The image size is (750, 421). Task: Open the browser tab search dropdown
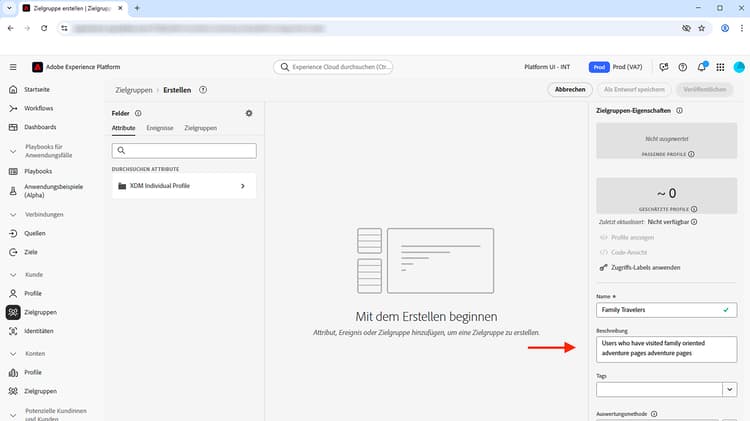click(9, 8)
